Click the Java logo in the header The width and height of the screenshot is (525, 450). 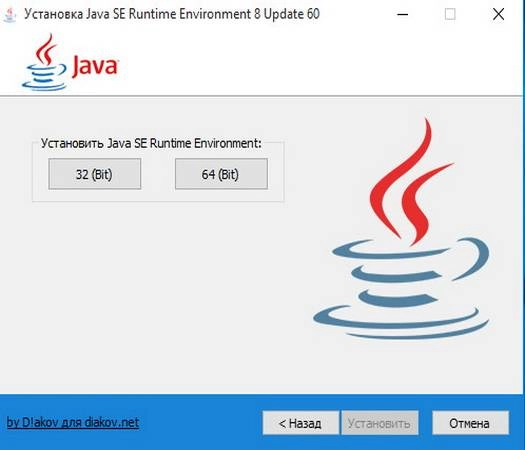click(70, 63)
